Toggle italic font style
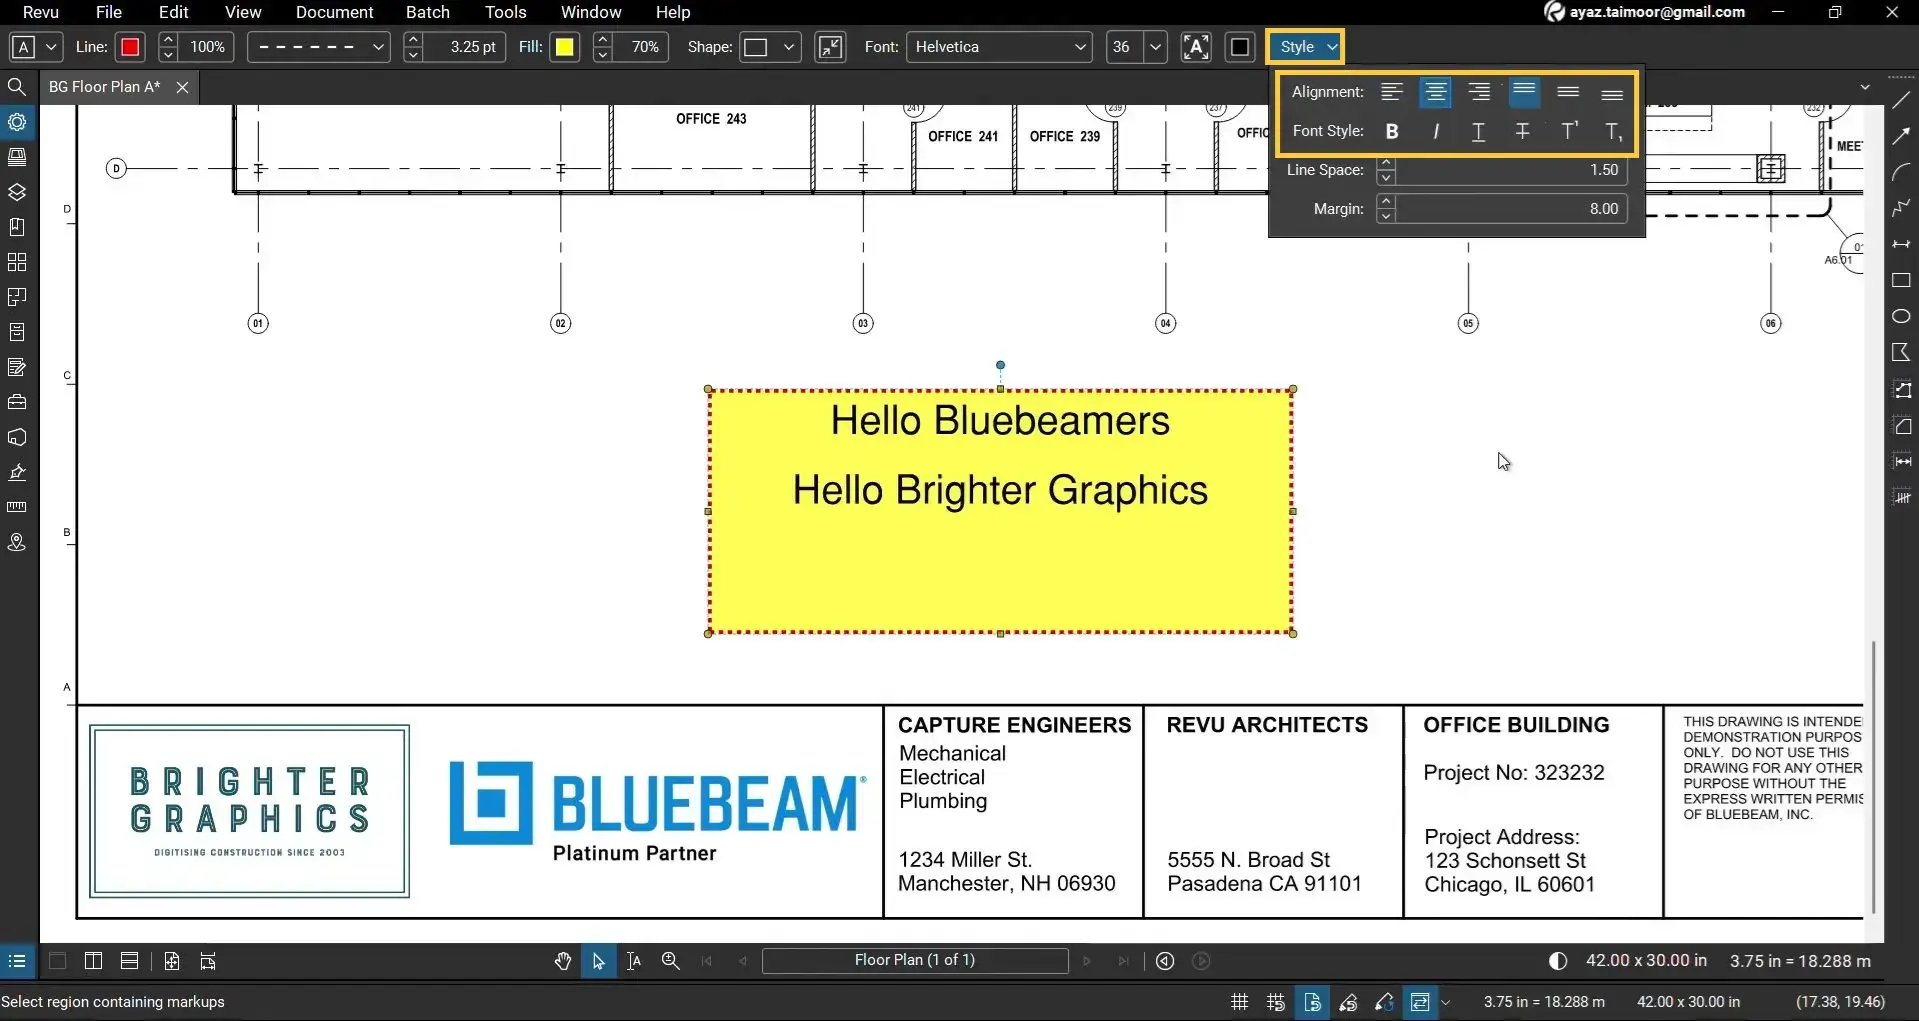This screenshot has height=1021, width=1919. [1435, 131]
